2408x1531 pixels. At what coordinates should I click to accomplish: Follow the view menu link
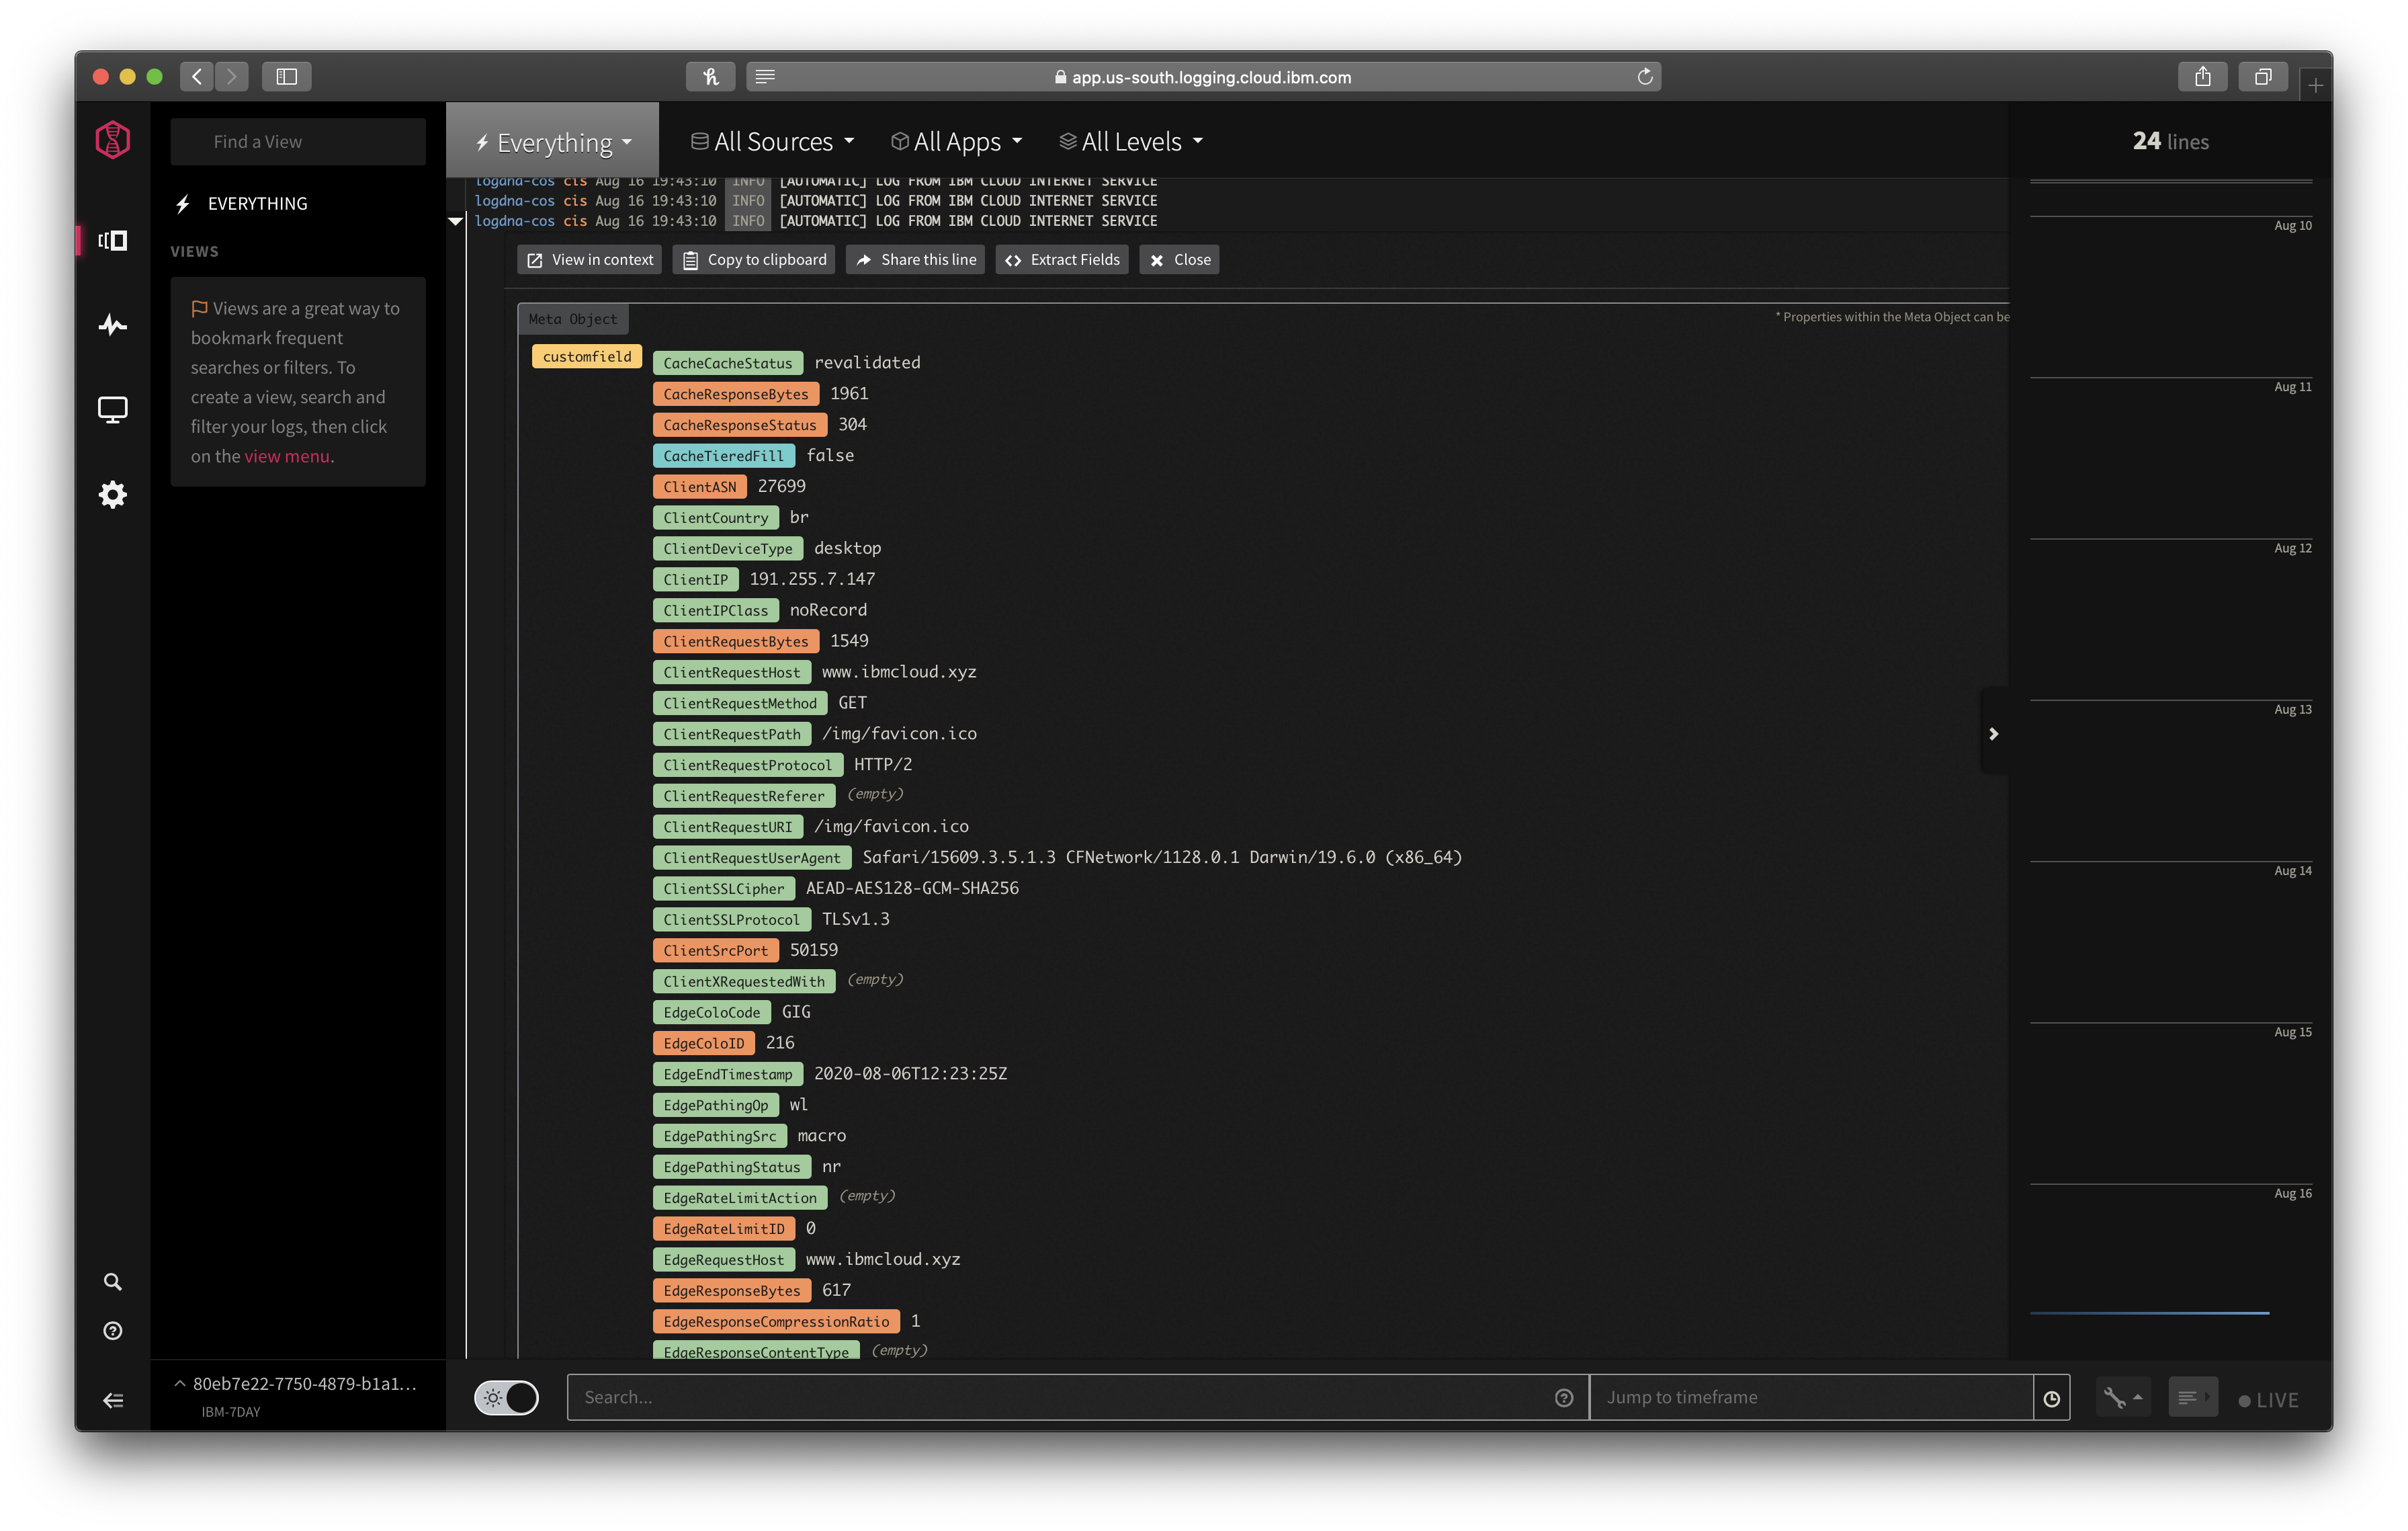(287, 456)
